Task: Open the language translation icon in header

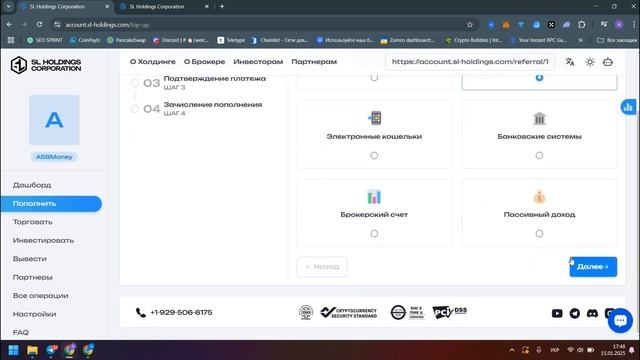Action: (x=570, y=62)
